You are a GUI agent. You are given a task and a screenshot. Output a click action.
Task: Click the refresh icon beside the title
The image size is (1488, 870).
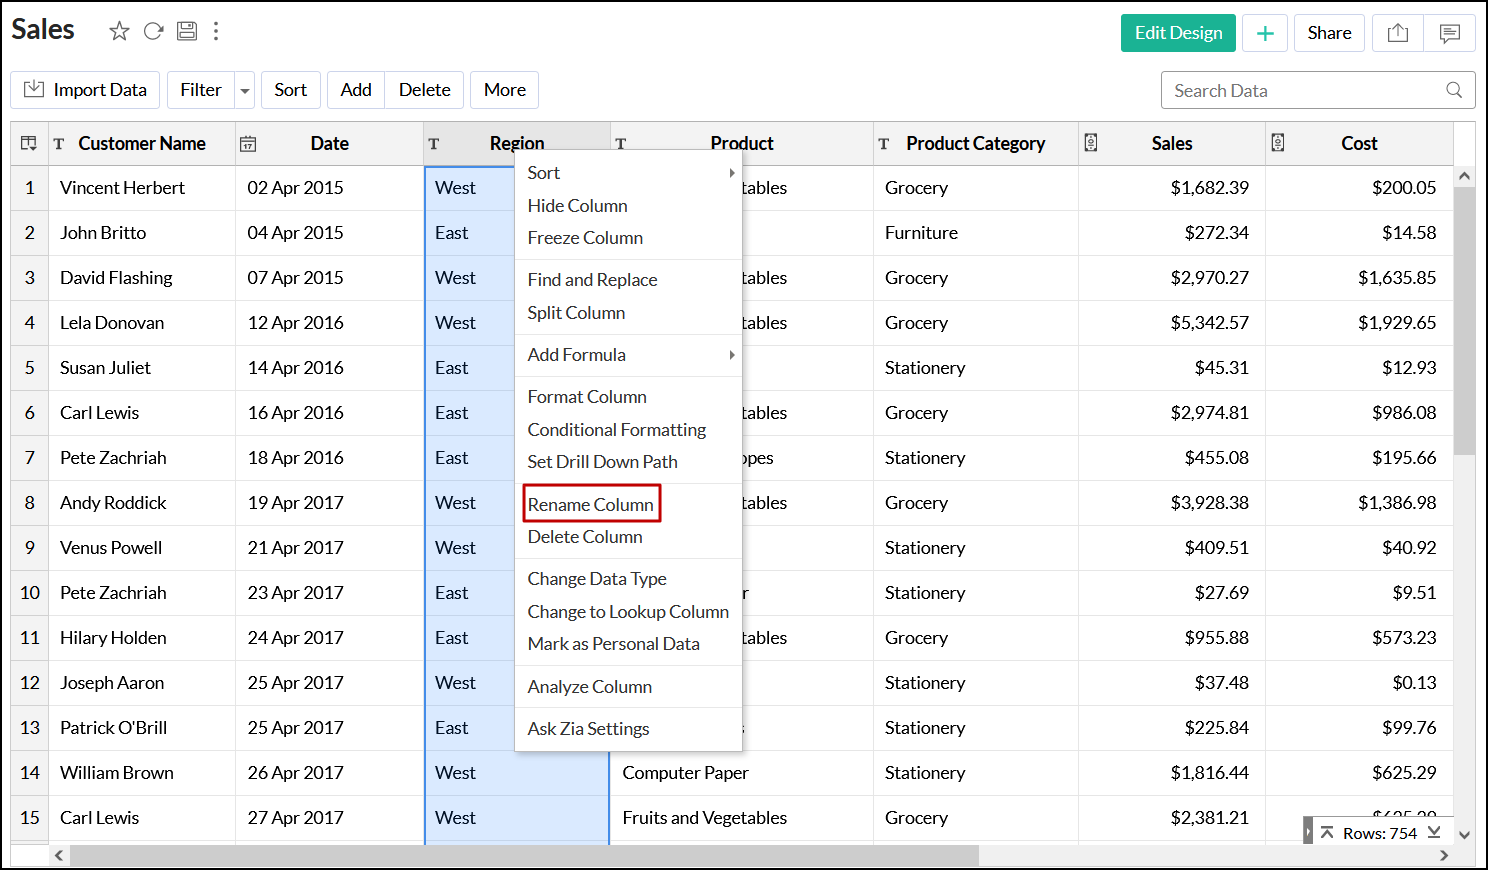coord(153,31)
